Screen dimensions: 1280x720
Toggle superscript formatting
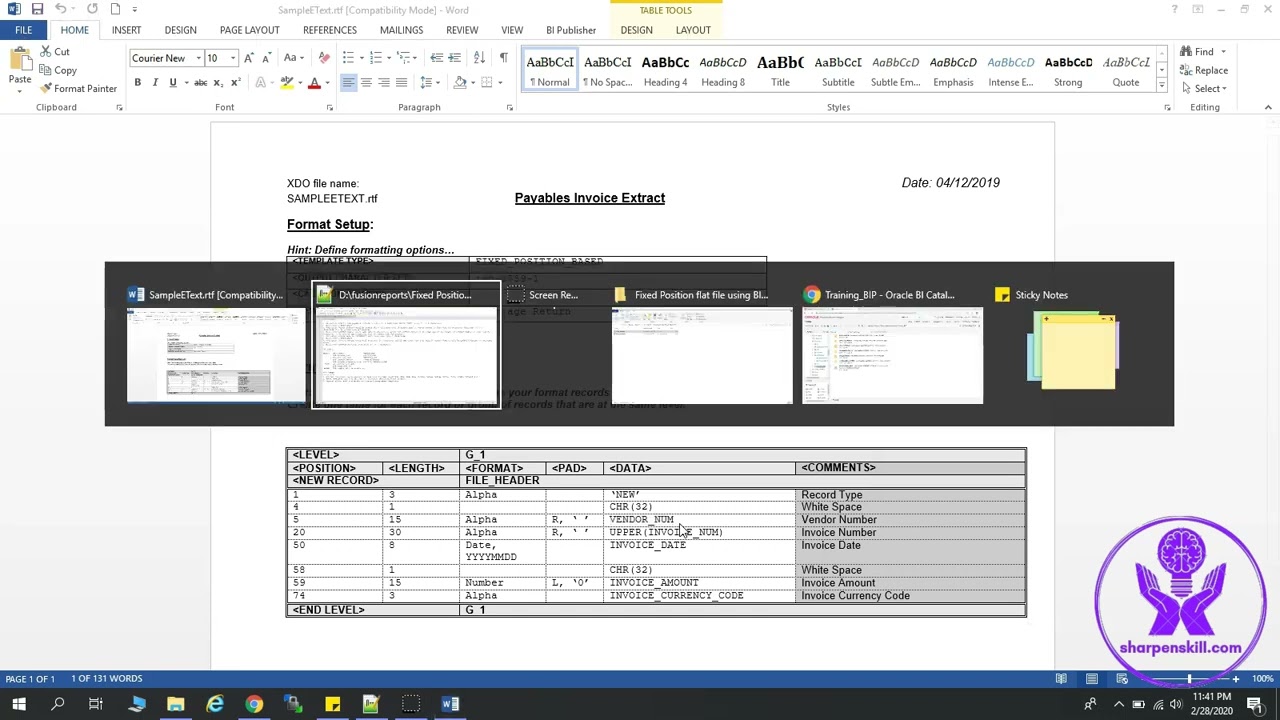pyautogui.click(x=236, y=82)
